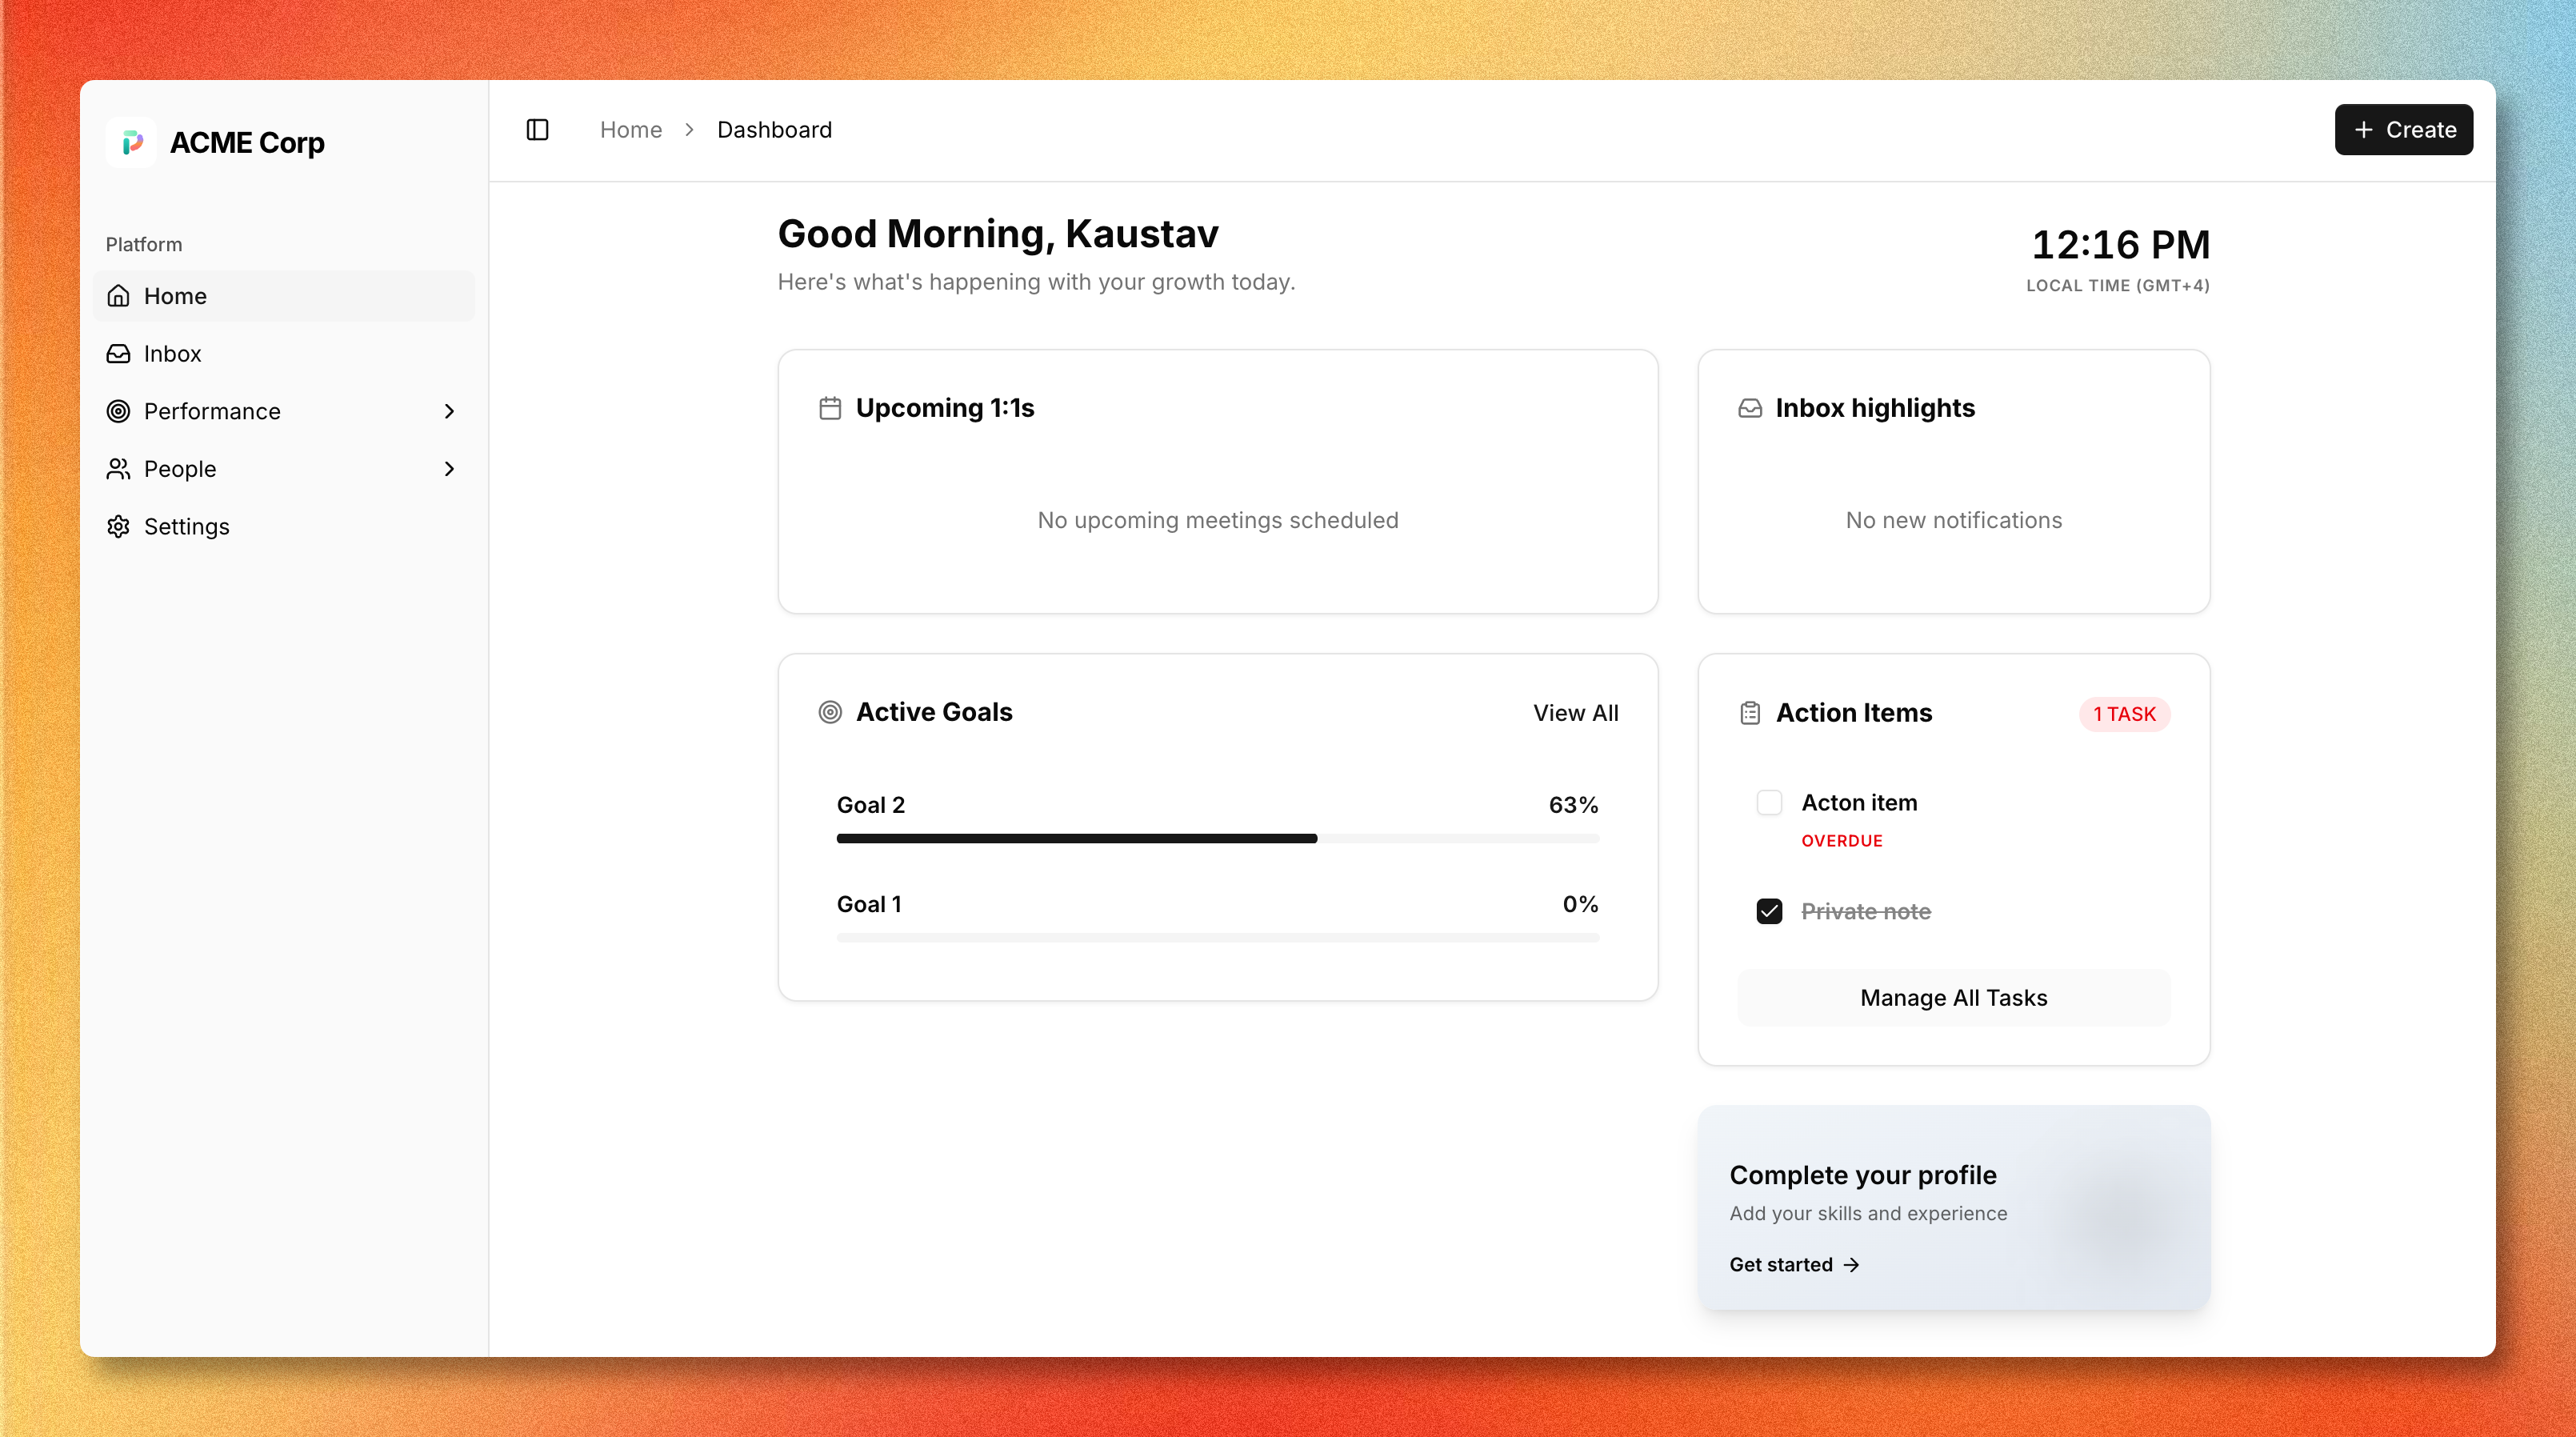Select Home in the breadcrumb

click(x=631, y=129)
